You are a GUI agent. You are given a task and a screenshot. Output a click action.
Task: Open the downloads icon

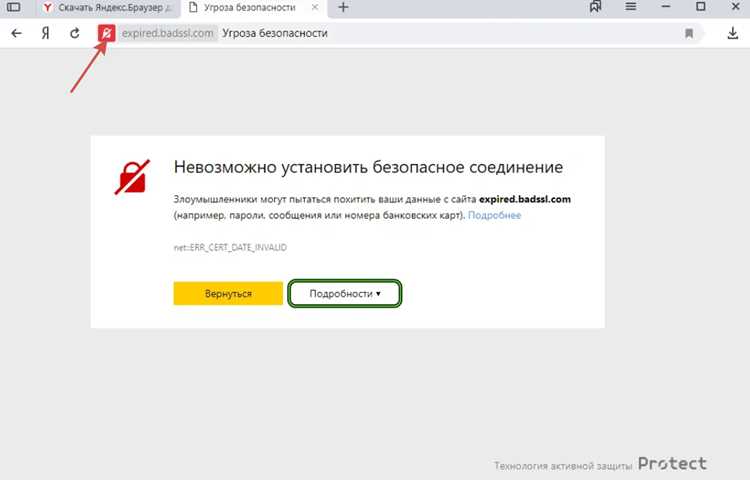point(732,33)
